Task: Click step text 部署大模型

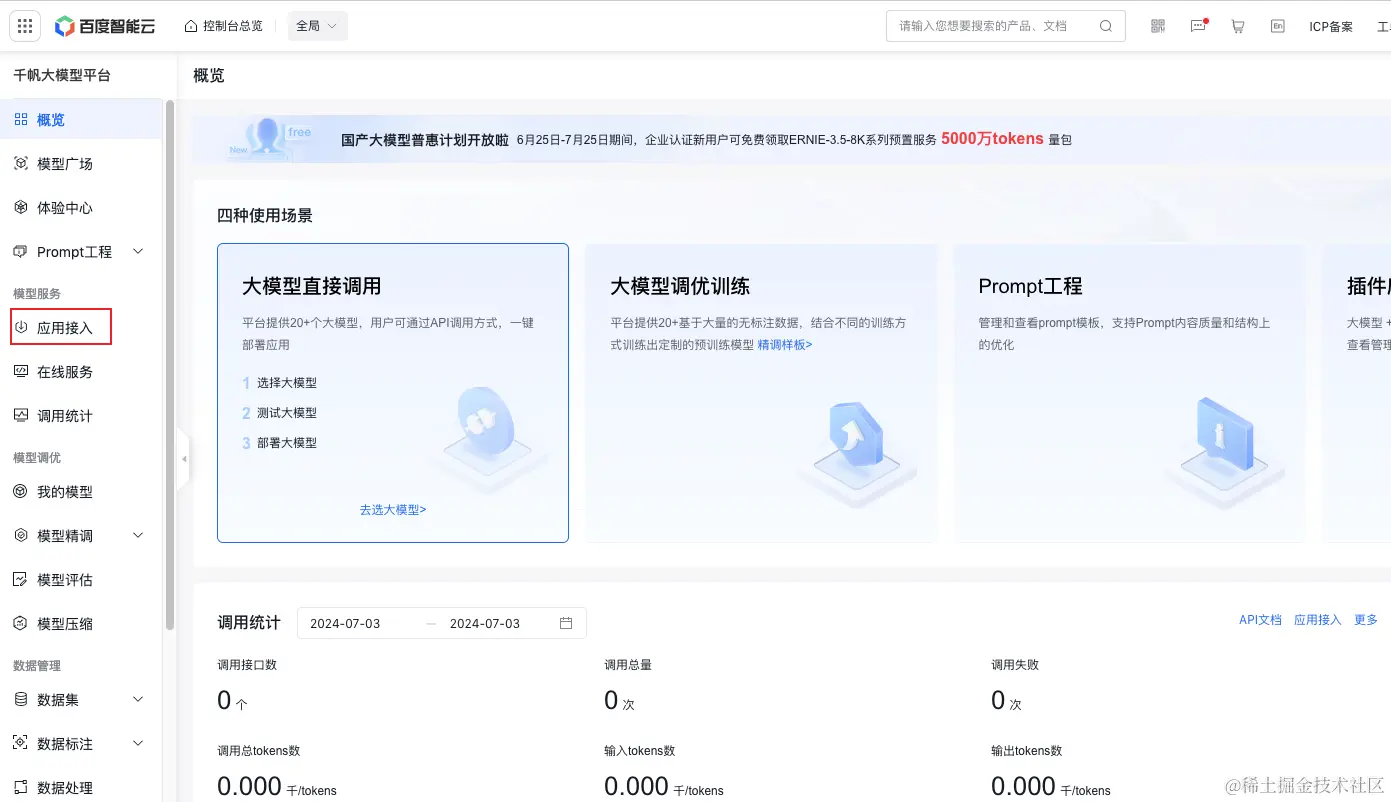Action: (287, 442)
